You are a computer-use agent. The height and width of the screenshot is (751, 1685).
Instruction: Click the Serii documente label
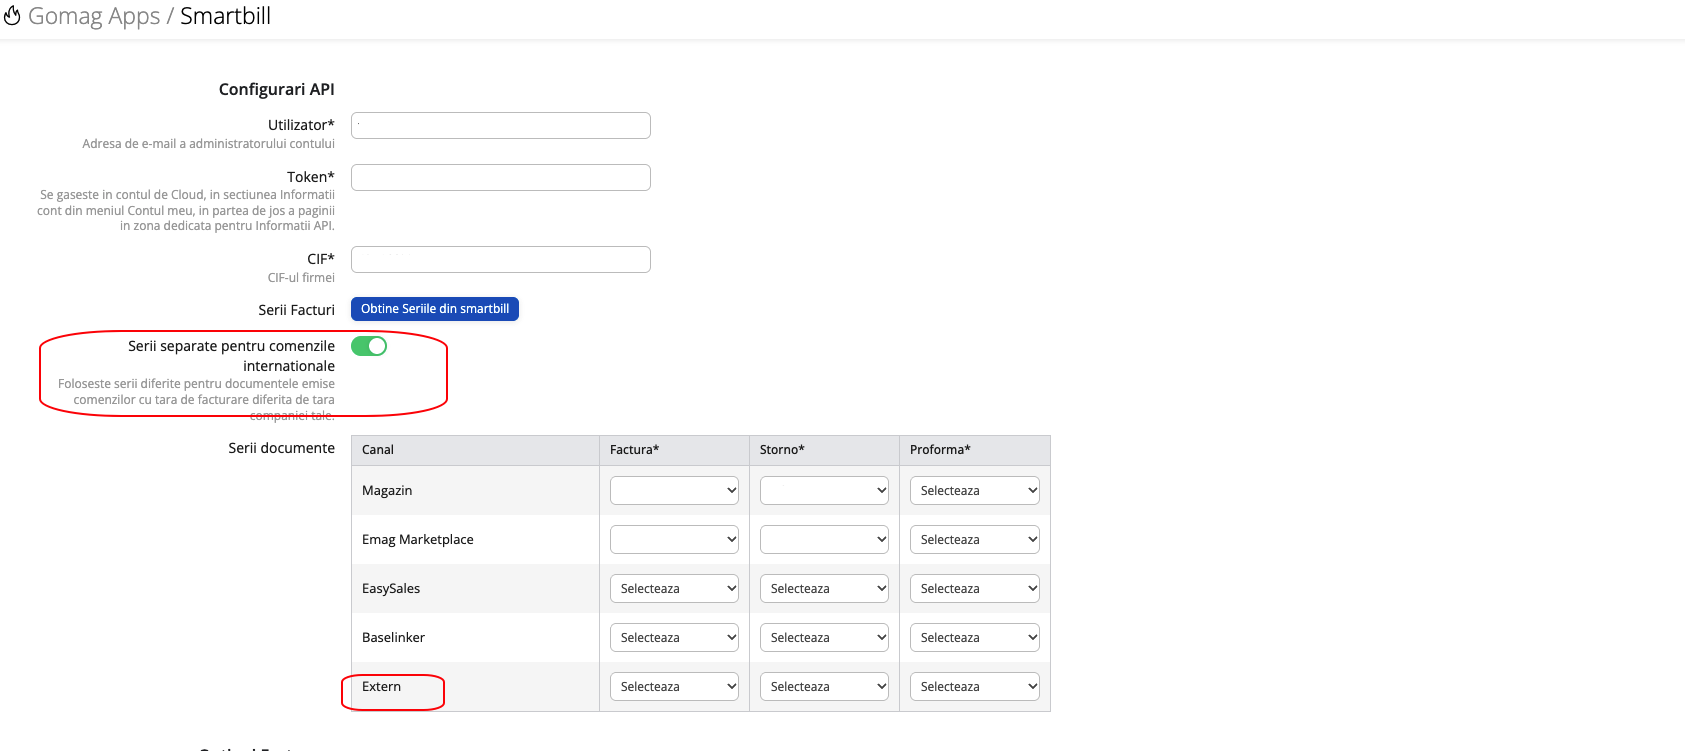pyautogui.click(x=281, y=448)
